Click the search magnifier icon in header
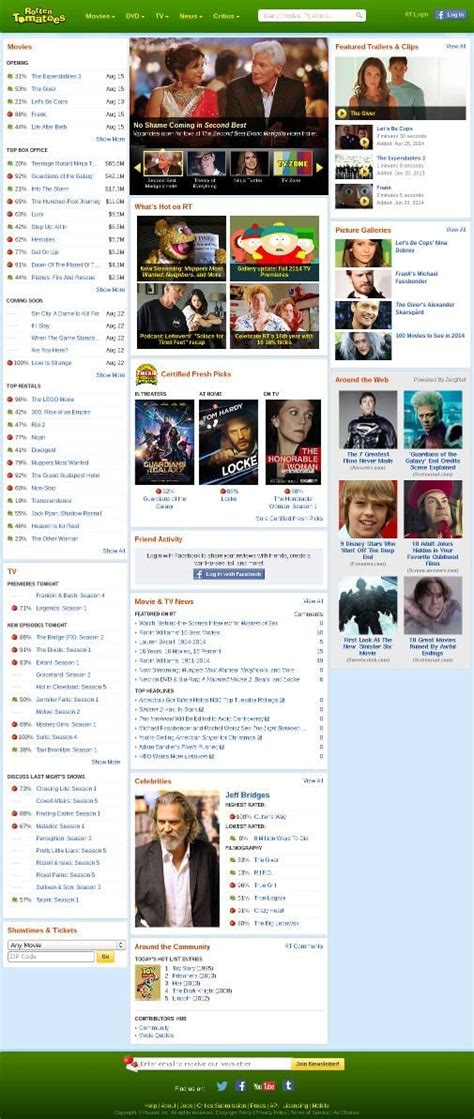Image resolution: width=474 pixels, height=1119 pixels. 360,15
